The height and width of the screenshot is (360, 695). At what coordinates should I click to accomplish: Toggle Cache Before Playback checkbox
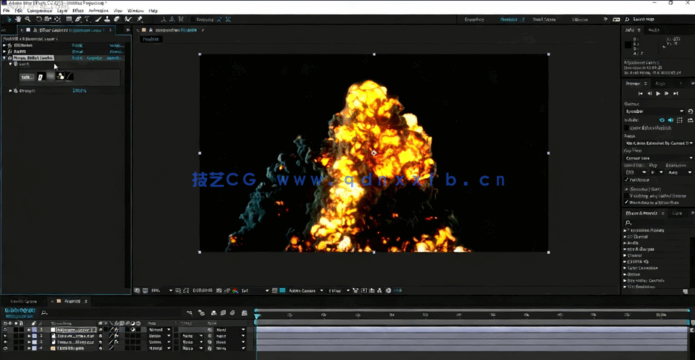click(x=627, y=128)
